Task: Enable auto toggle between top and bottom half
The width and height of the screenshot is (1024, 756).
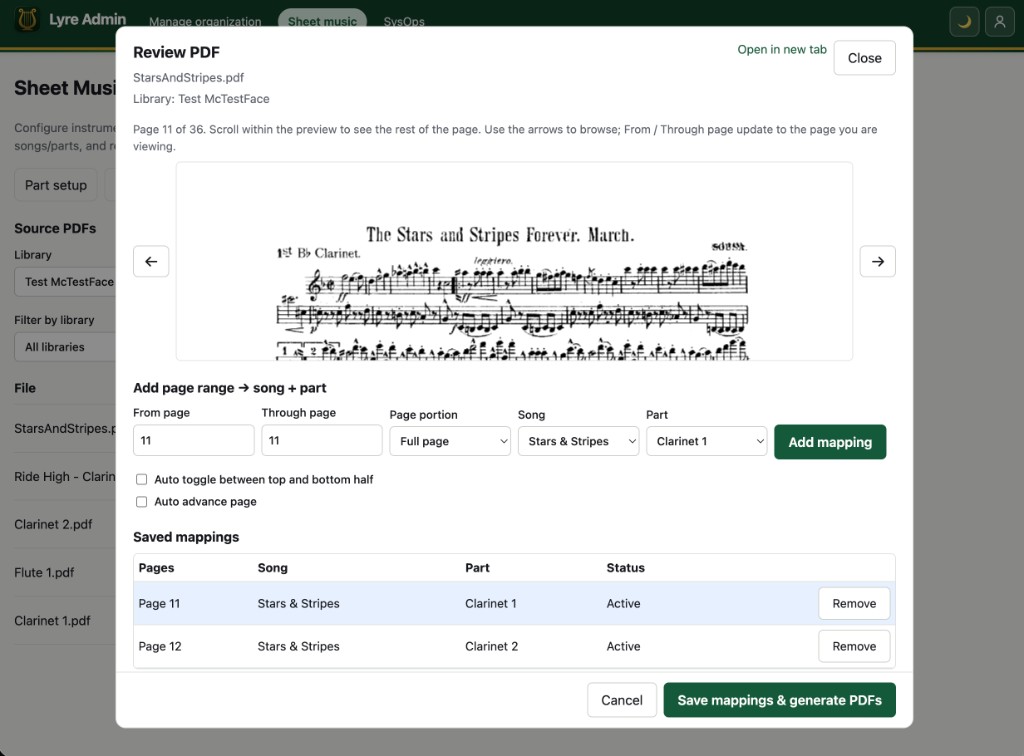Action: (x=141, y=479)
